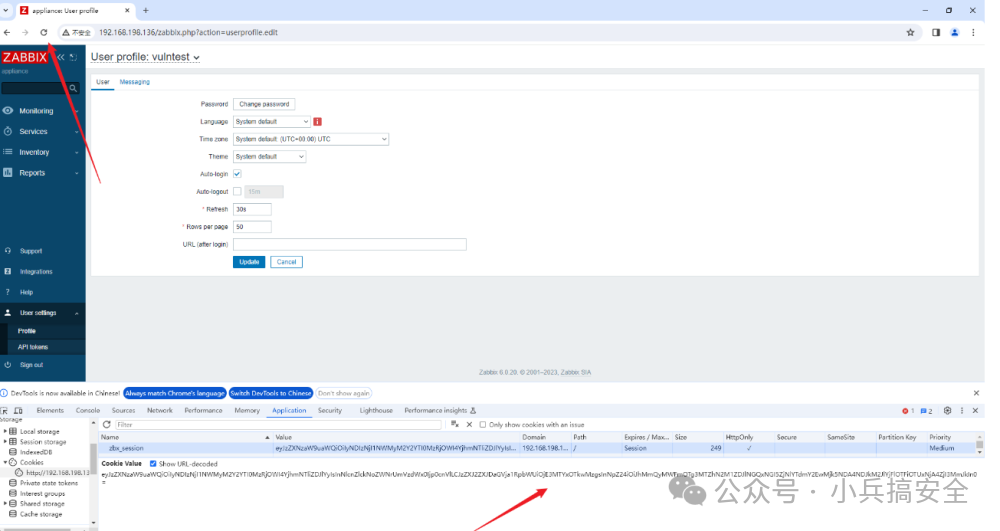Click the sidebar search magnifier icon
The height and width of the screenshot is (531, 1000).
coord(73,89)
